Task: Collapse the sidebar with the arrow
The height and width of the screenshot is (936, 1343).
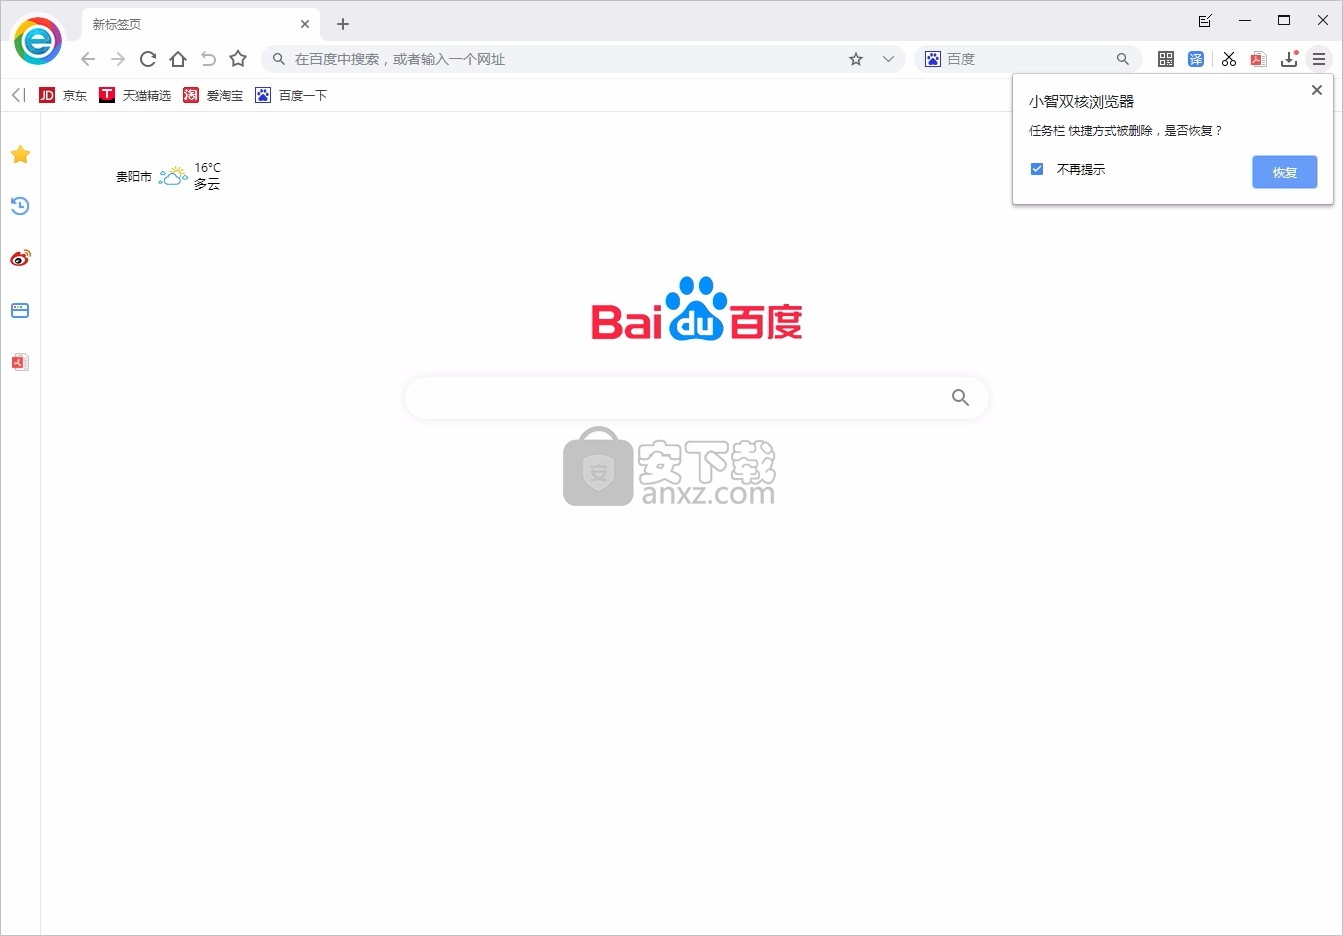Action: pos(18,95)
